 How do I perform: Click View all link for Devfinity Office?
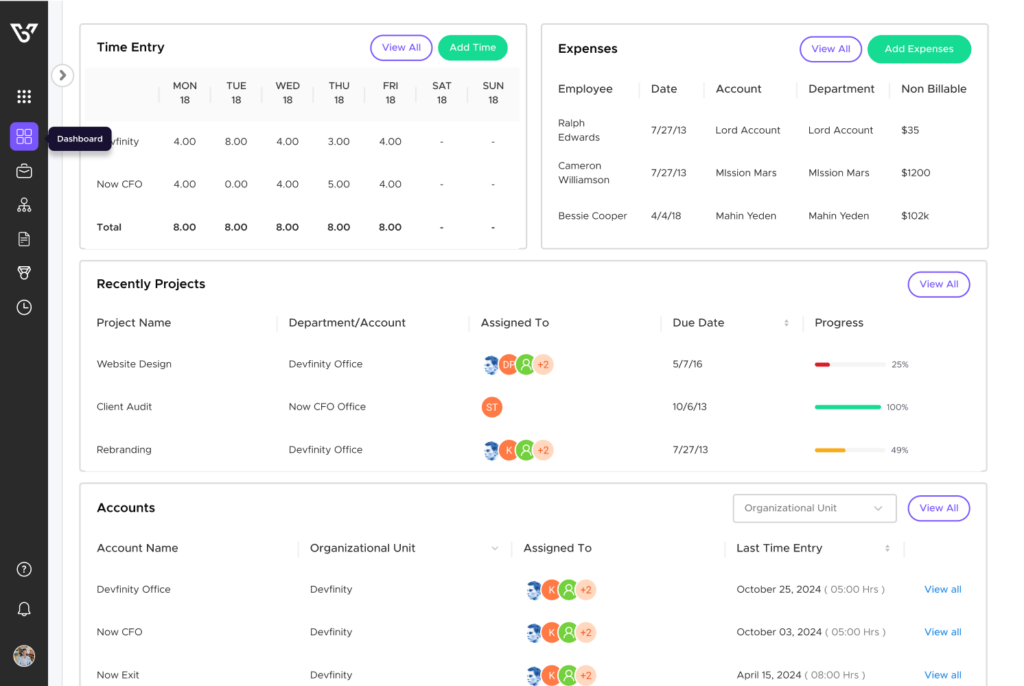coord(942,589)
